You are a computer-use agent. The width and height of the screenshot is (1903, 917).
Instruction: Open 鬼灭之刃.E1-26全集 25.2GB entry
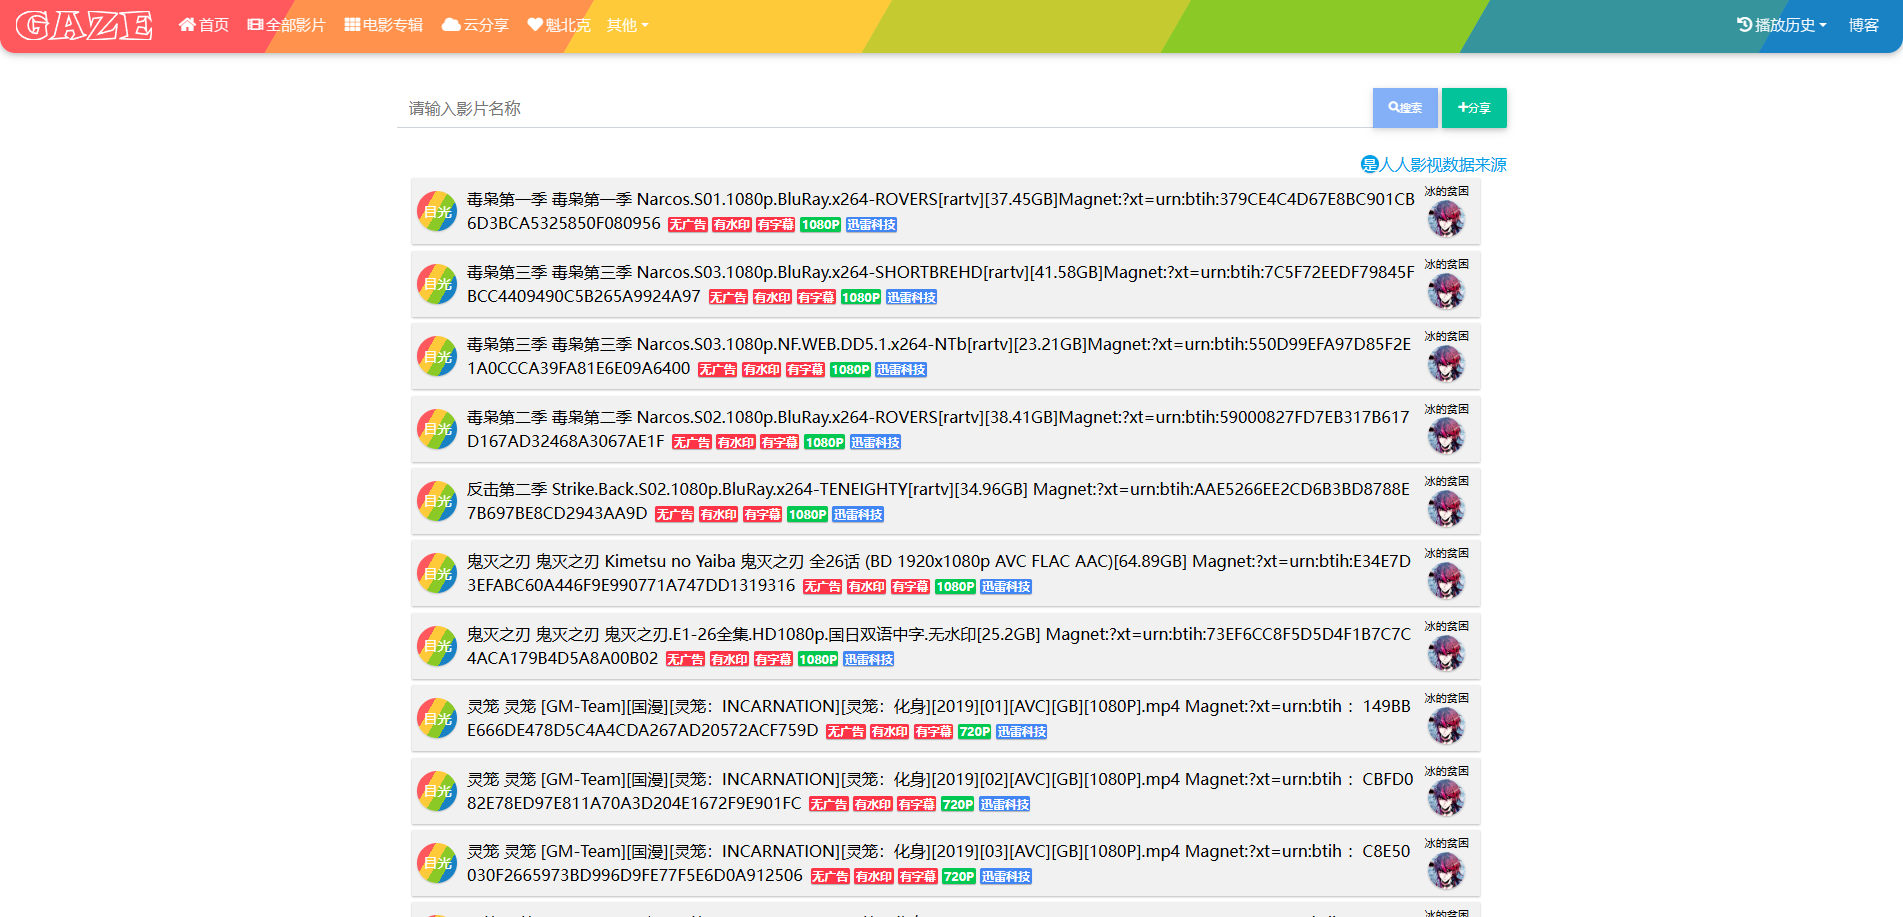tap(939, 646)
